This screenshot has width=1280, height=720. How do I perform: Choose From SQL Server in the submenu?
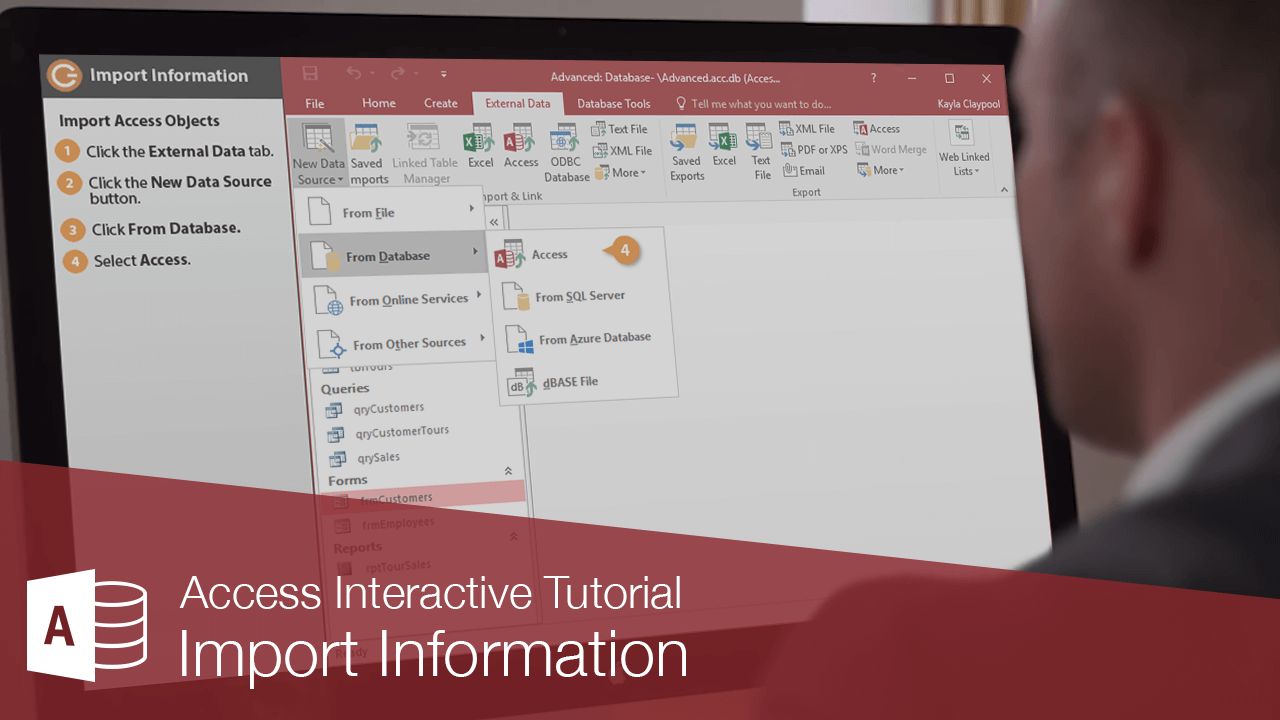(x=580, y=295)
